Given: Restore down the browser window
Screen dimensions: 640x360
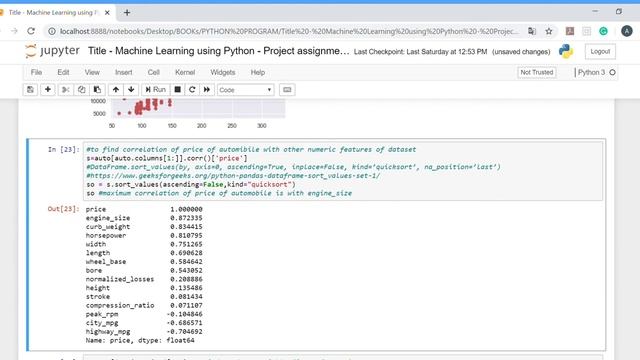Looking at the screenshot, I should (619, 11).
